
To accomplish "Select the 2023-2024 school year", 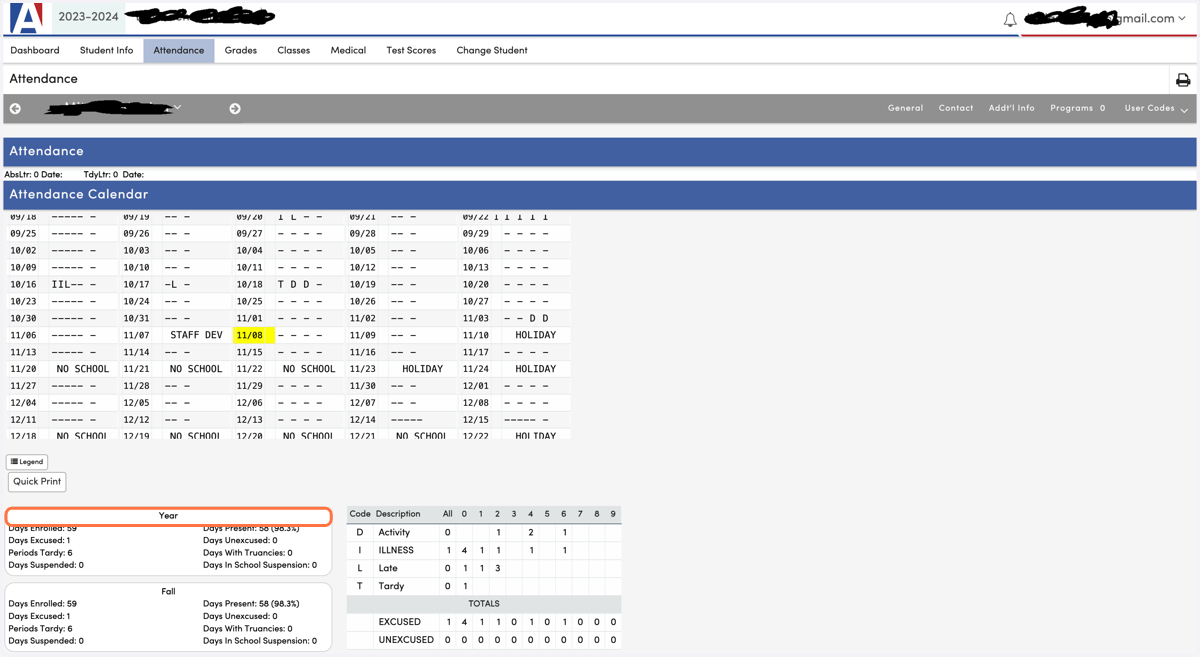I will pyautogui.click(x=88, y=17).
